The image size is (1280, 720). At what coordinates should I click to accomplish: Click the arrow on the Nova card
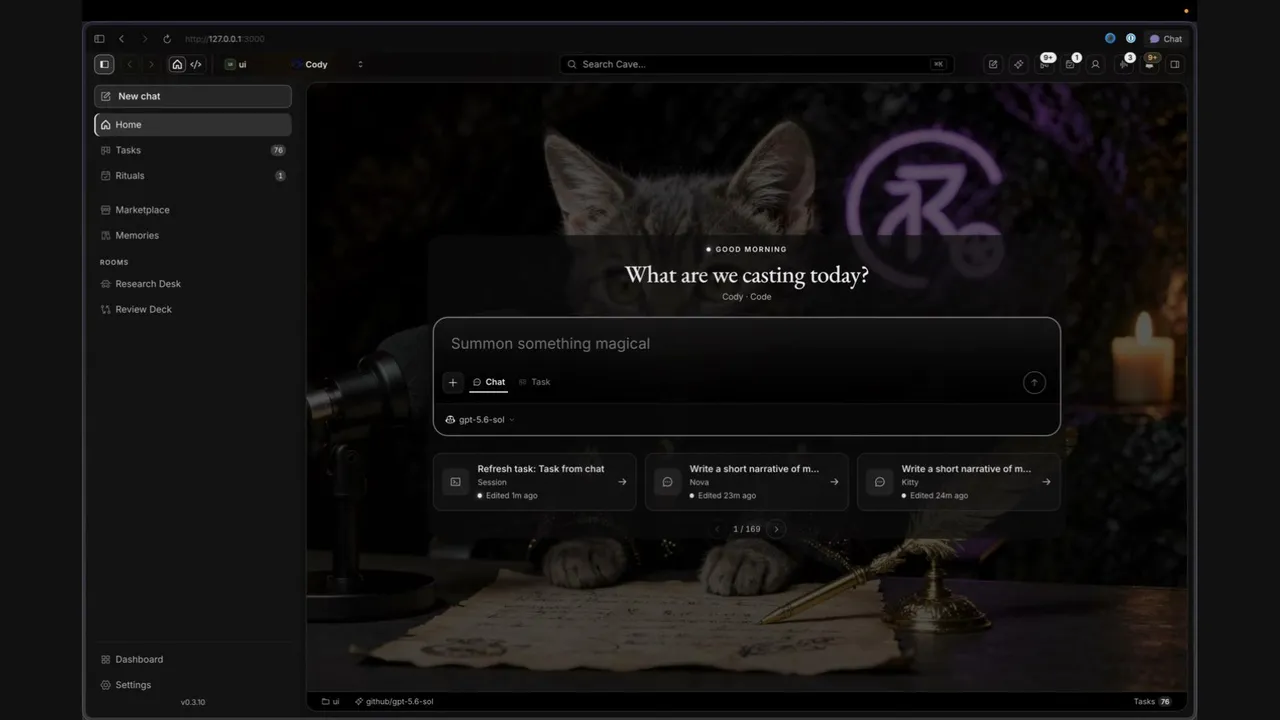[x=834, y=482]
